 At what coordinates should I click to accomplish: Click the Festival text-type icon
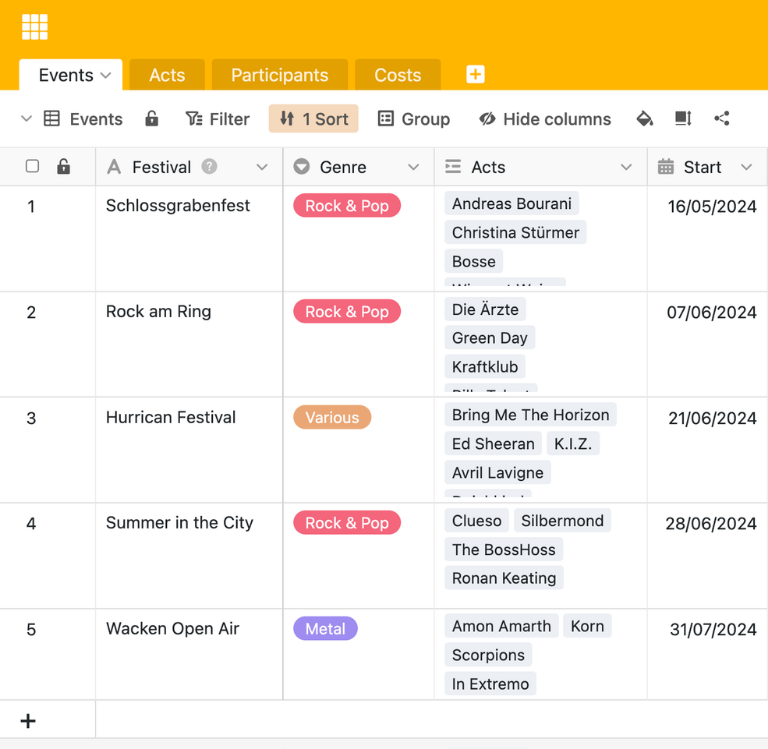tap(114, 167)
